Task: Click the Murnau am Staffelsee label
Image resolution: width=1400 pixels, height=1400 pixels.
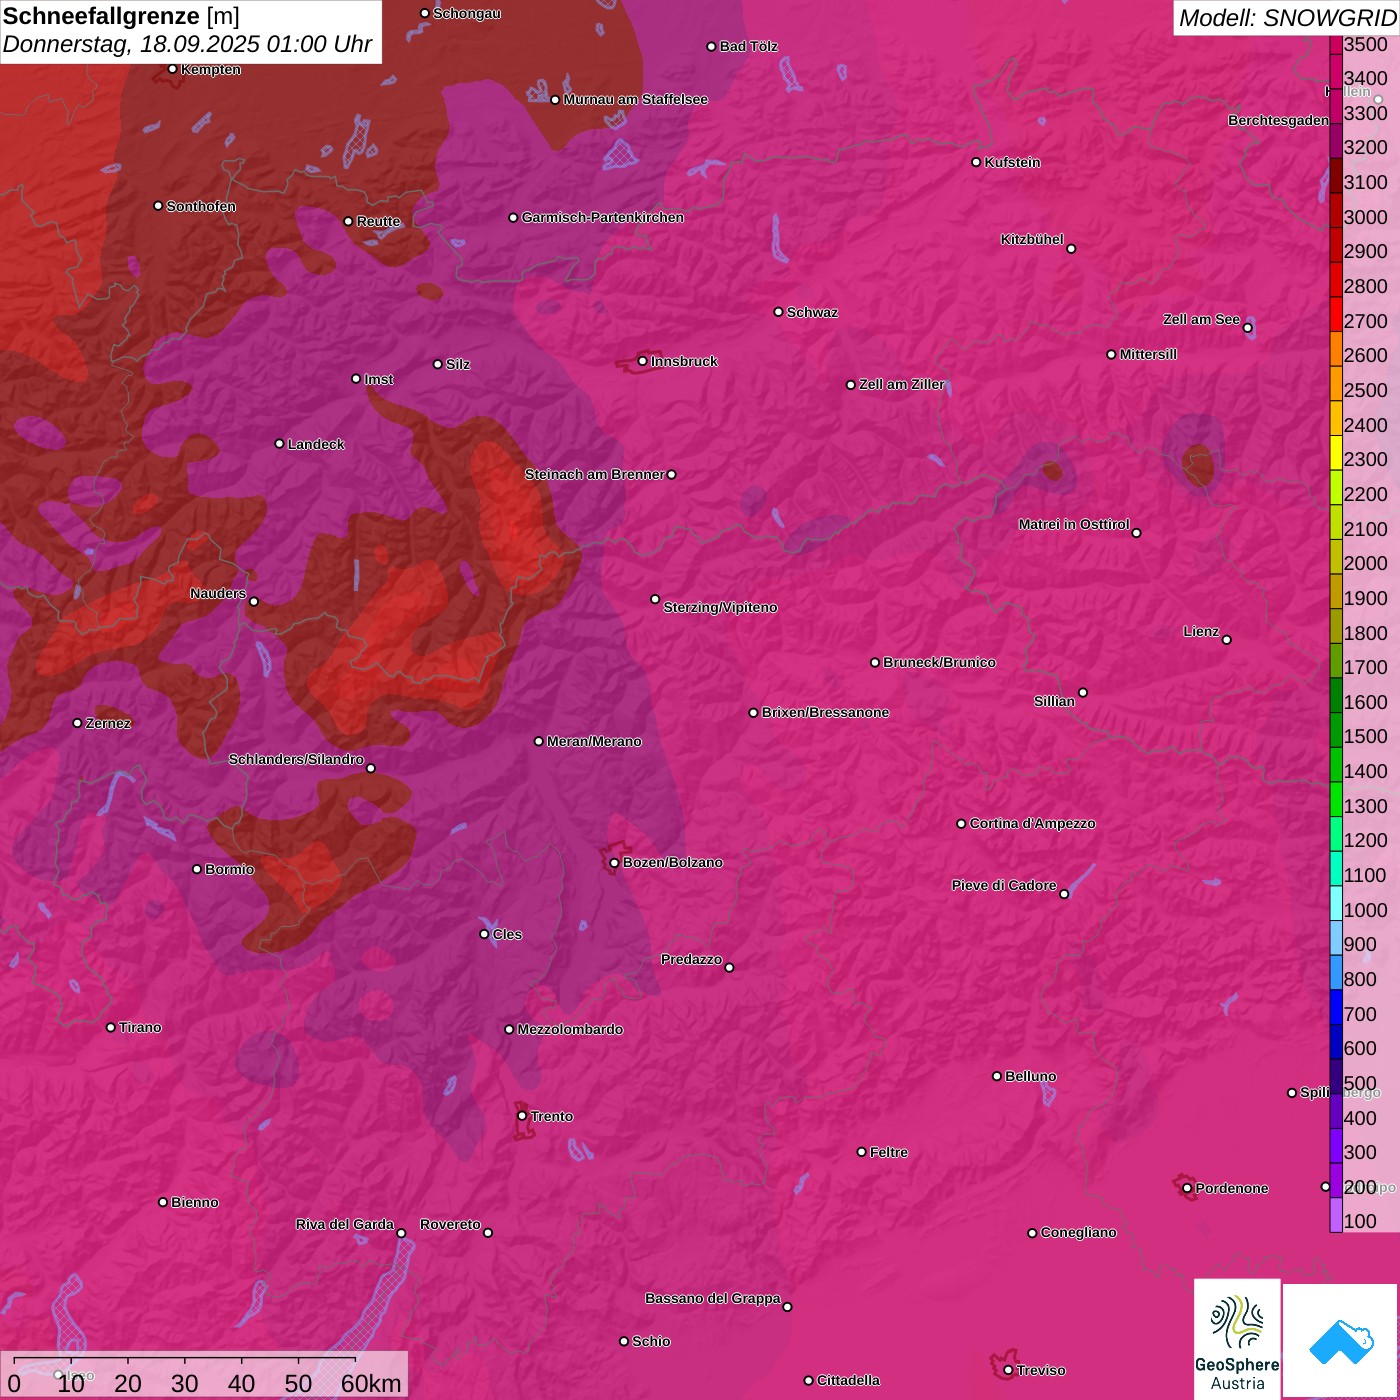Action: pos(635,99)
